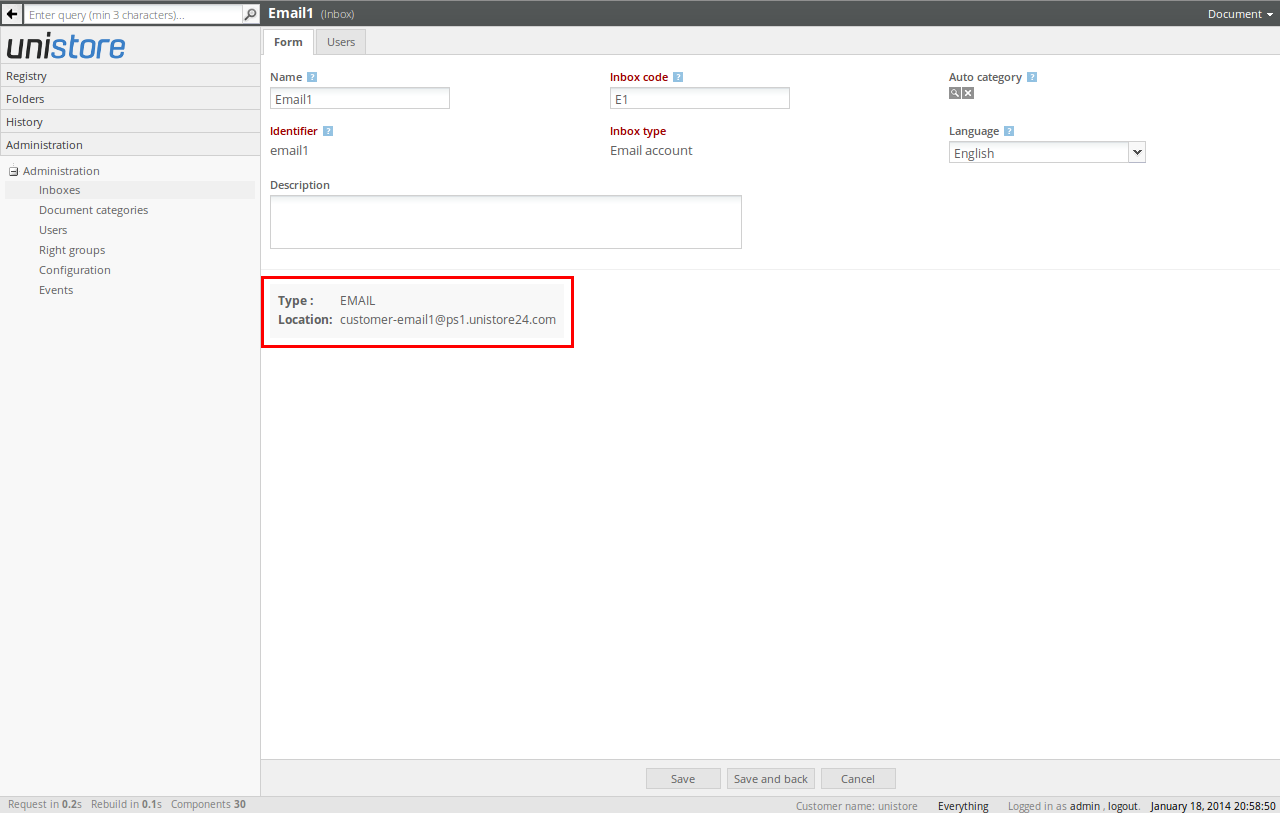Viewport: 1280px width, 813px height.
Task: Click the Email account inbox type value
Action: pyautogui.click(x=651, y=150)
